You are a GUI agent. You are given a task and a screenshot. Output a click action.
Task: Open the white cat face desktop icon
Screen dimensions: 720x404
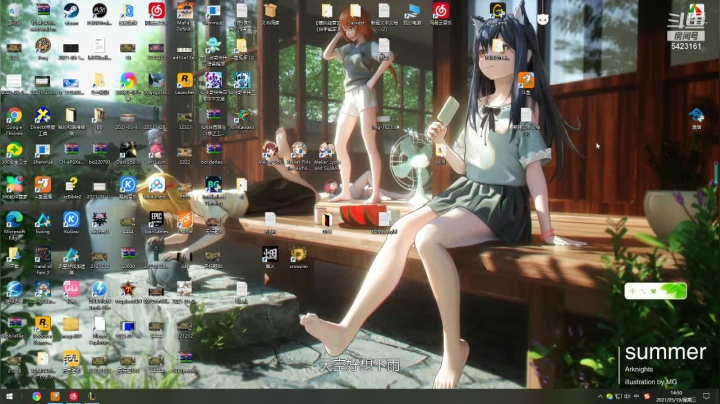point(543,19)
